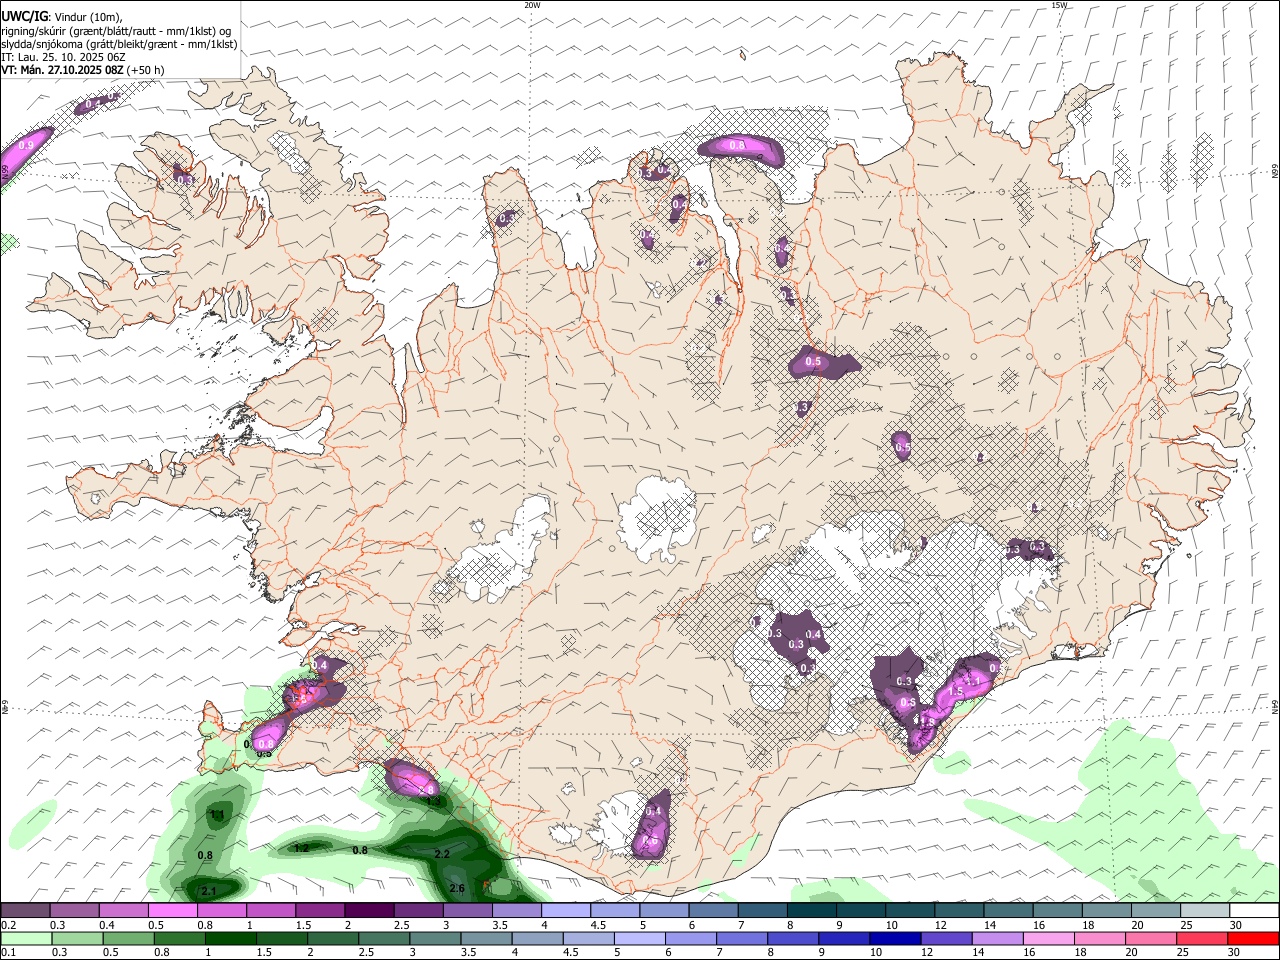Click the 20W longitude label
Image resolution: width=1280 pixels, height=960 pixels.
(x=532, y=5)
